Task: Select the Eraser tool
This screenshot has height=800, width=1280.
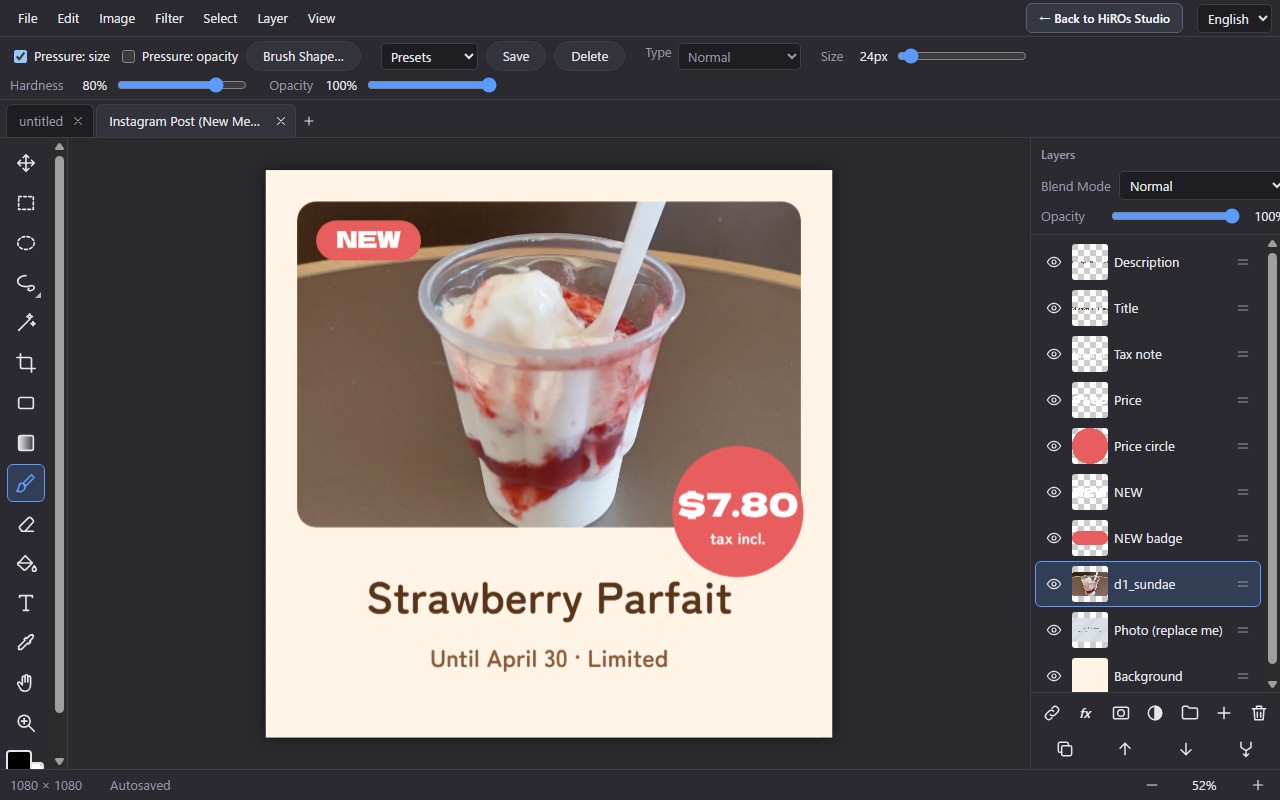Action: point(26,523)
